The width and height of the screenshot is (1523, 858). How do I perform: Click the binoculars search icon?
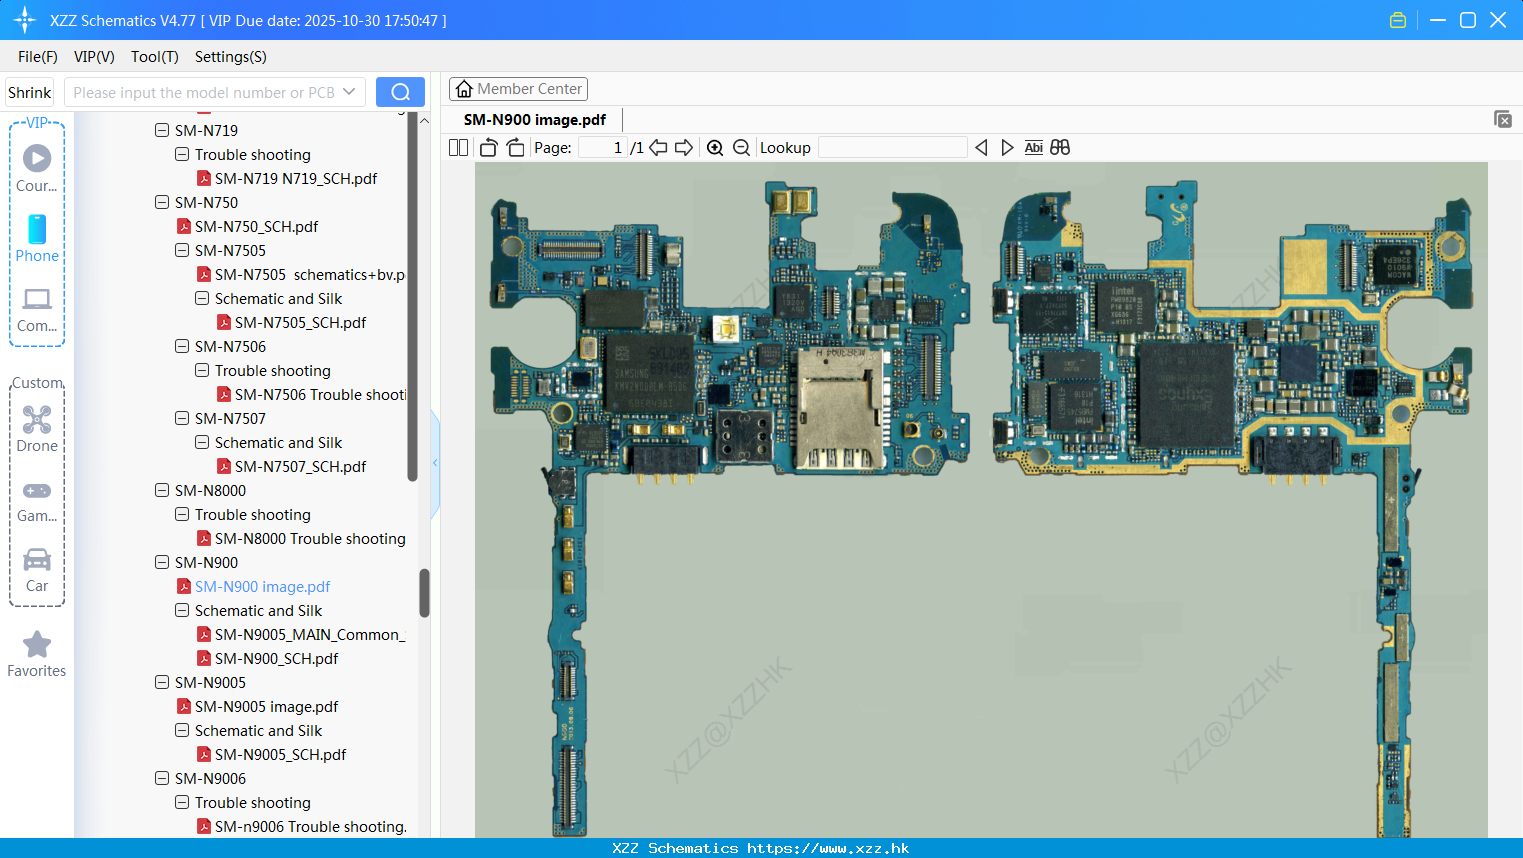[x=1060, y=147]
